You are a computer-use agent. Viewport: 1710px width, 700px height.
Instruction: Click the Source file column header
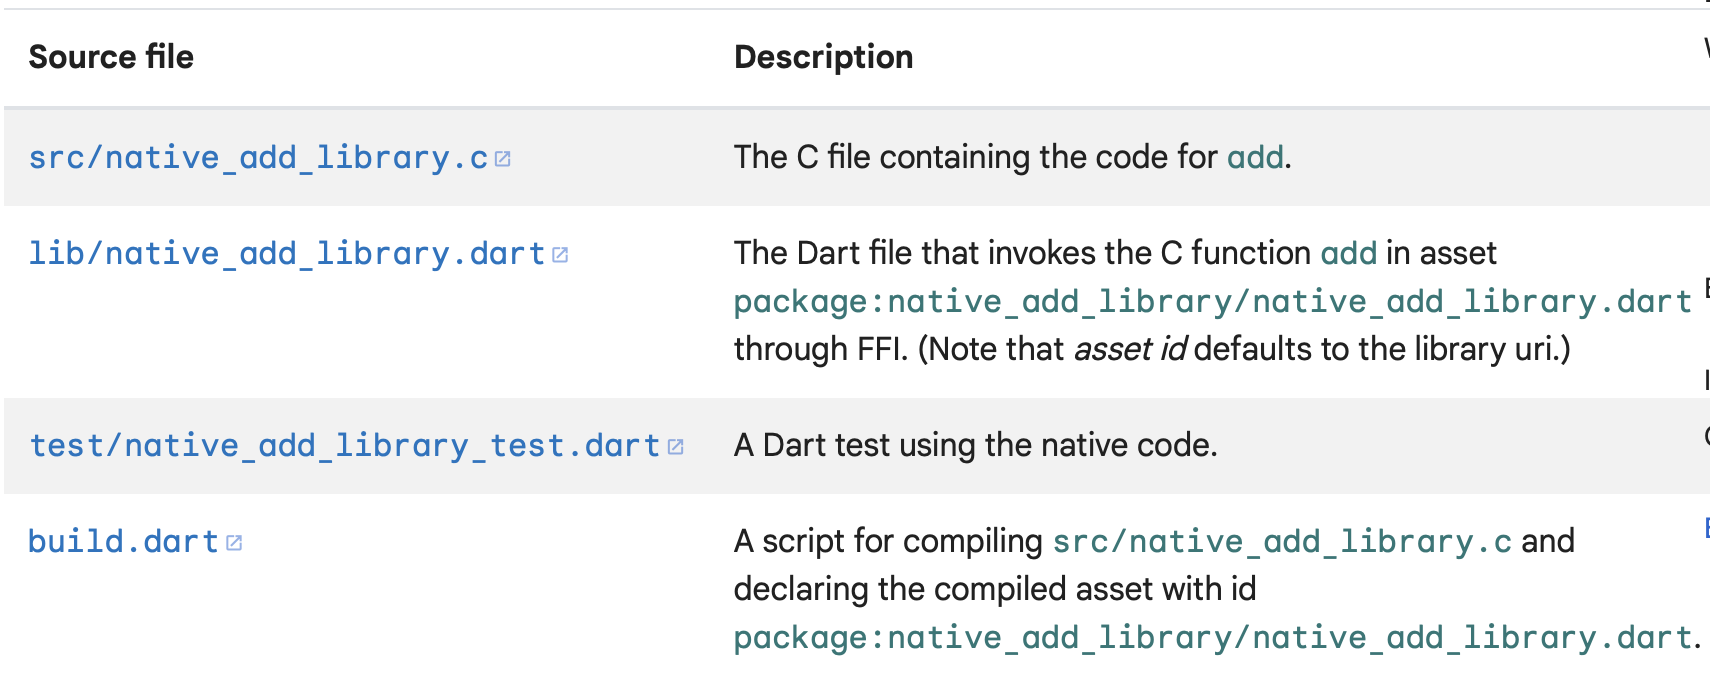(111, 57)
